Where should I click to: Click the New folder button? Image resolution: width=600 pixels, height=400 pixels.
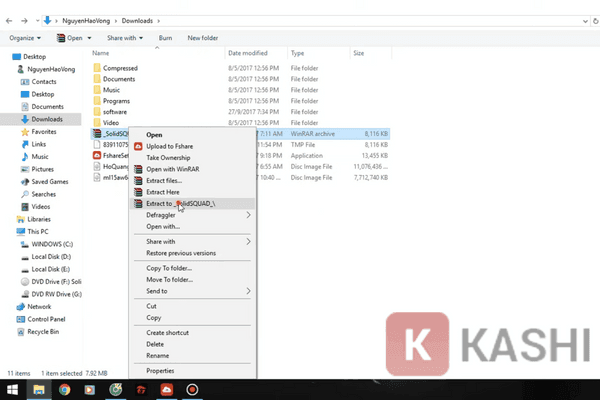(202, 38)
